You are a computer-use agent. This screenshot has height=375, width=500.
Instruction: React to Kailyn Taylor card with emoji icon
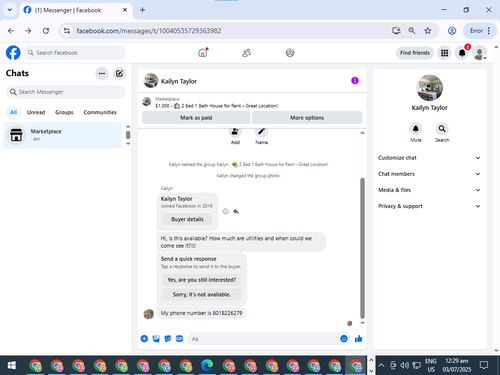[x=226, y=211]
